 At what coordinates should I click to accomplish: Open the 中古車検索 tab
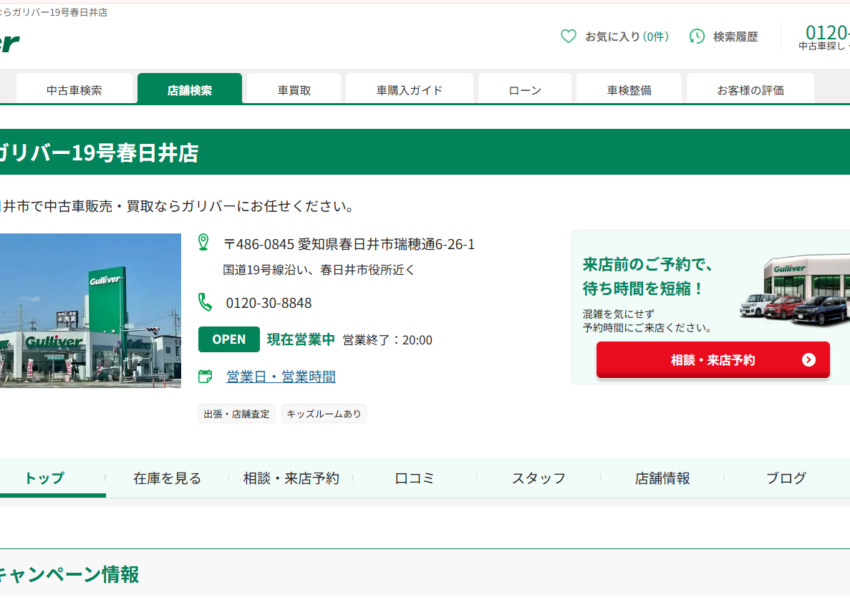(x=74, y=89)
